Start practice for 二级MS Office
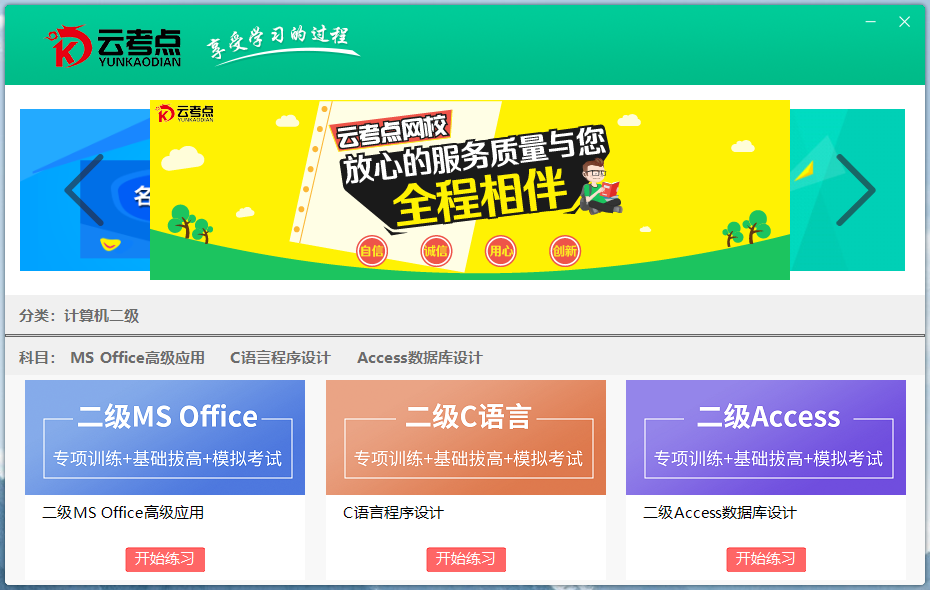 pyautogui.click(x=165, y=559)
